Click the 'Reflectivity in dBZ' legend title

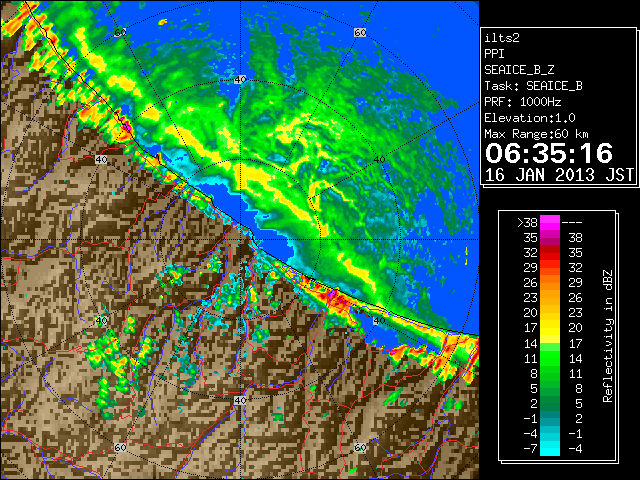point(607,336)
